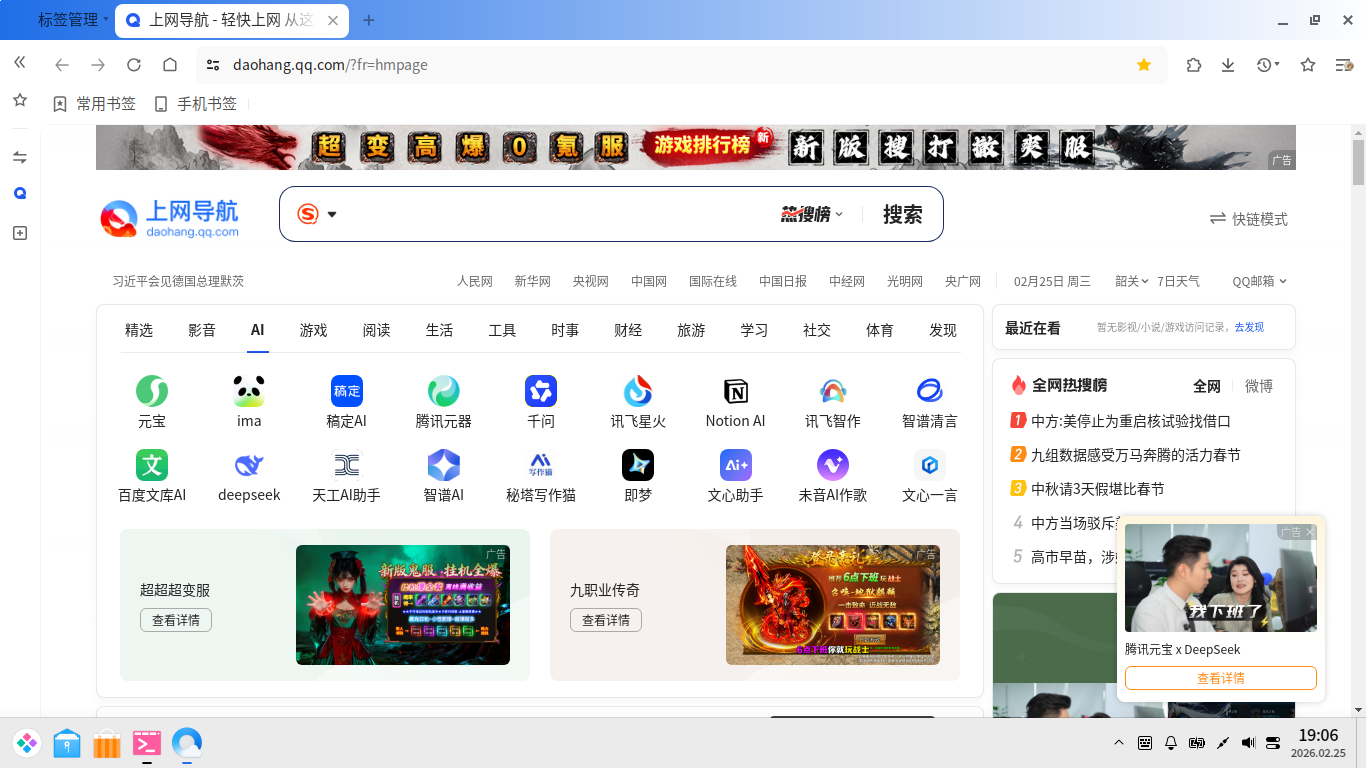Launch 未音AI作歌 icon

click(x=832, y=465)
